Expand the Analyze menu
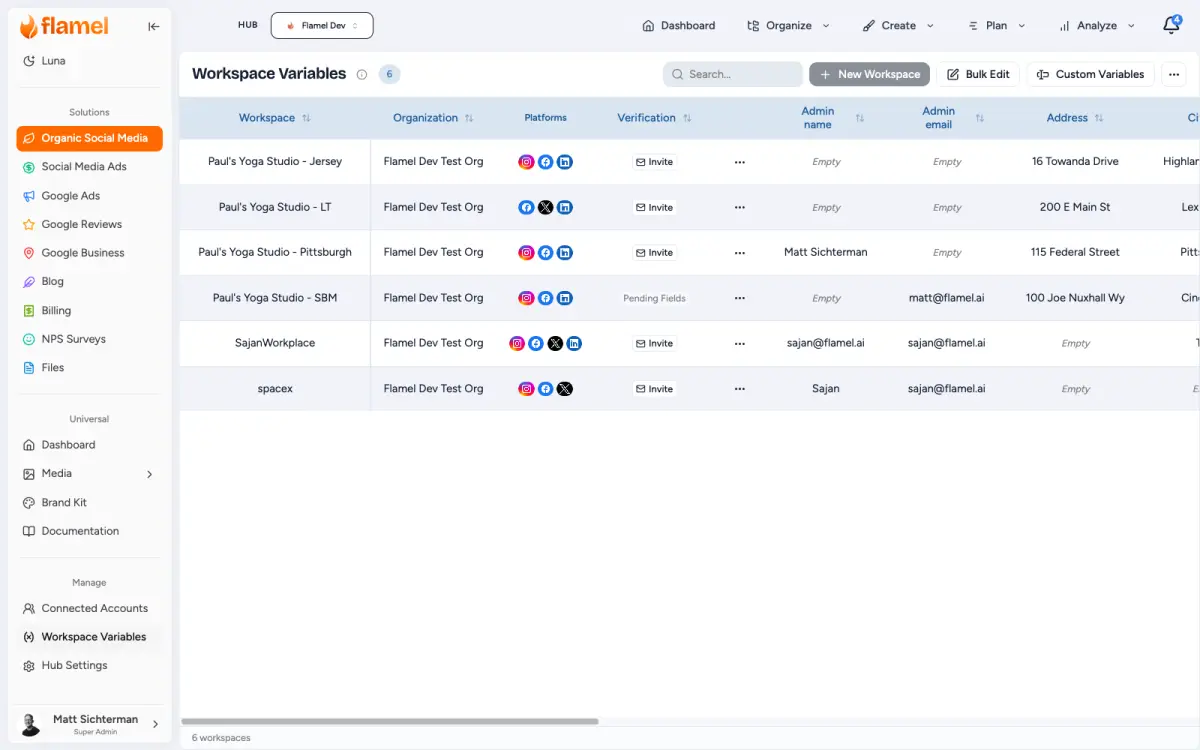The image size is (1200, 750). click(x=1097, y=26)
